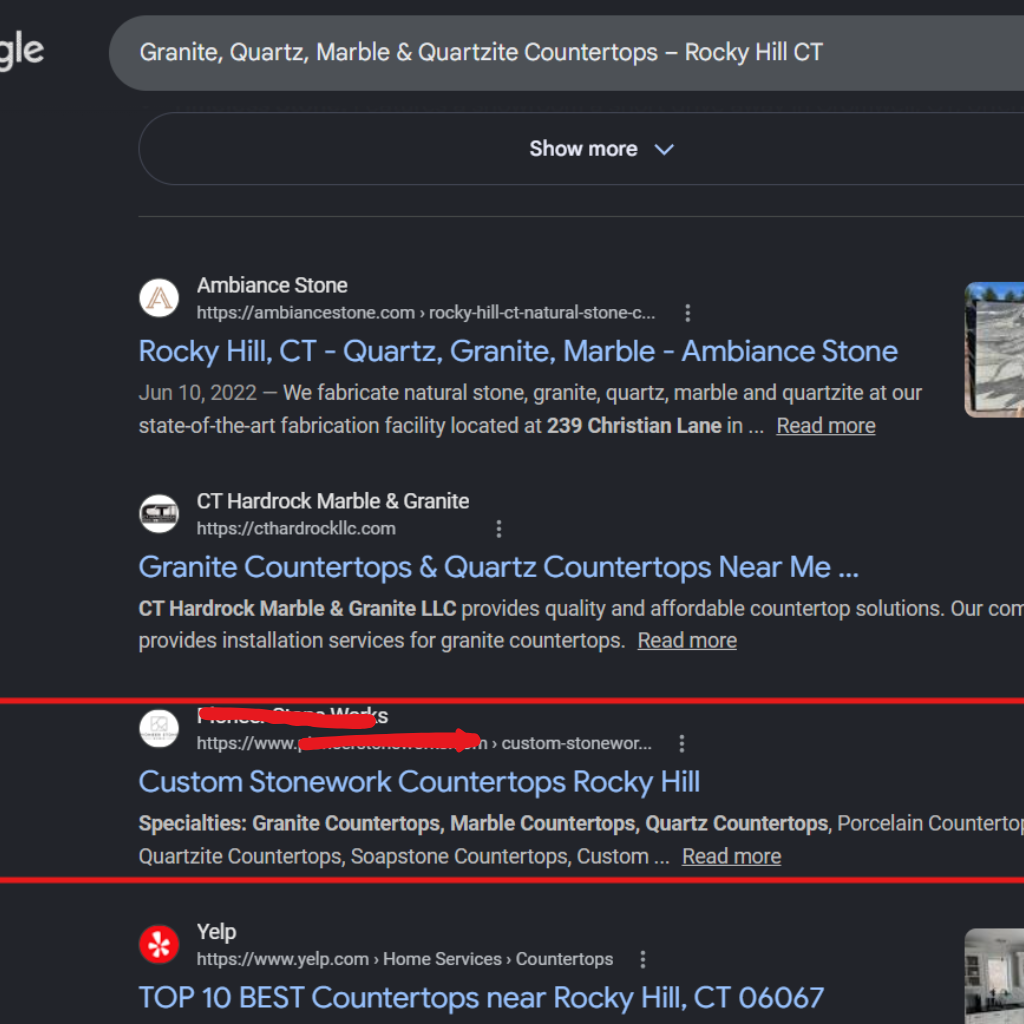Image resolution: width=1024 pixels, height=1024 pixels.
Task: Open TOP 10 BEST Countertops near Rocky Hill link
Action: pyautogui.click(x=481, y=997)
